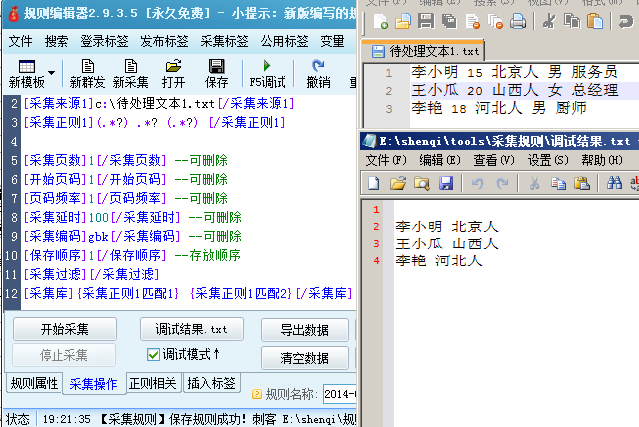Click the Cut scissors in 调试结果.txt window
Image resolution: width=639 pixels, height=427 pixels.
pos(534,183)
